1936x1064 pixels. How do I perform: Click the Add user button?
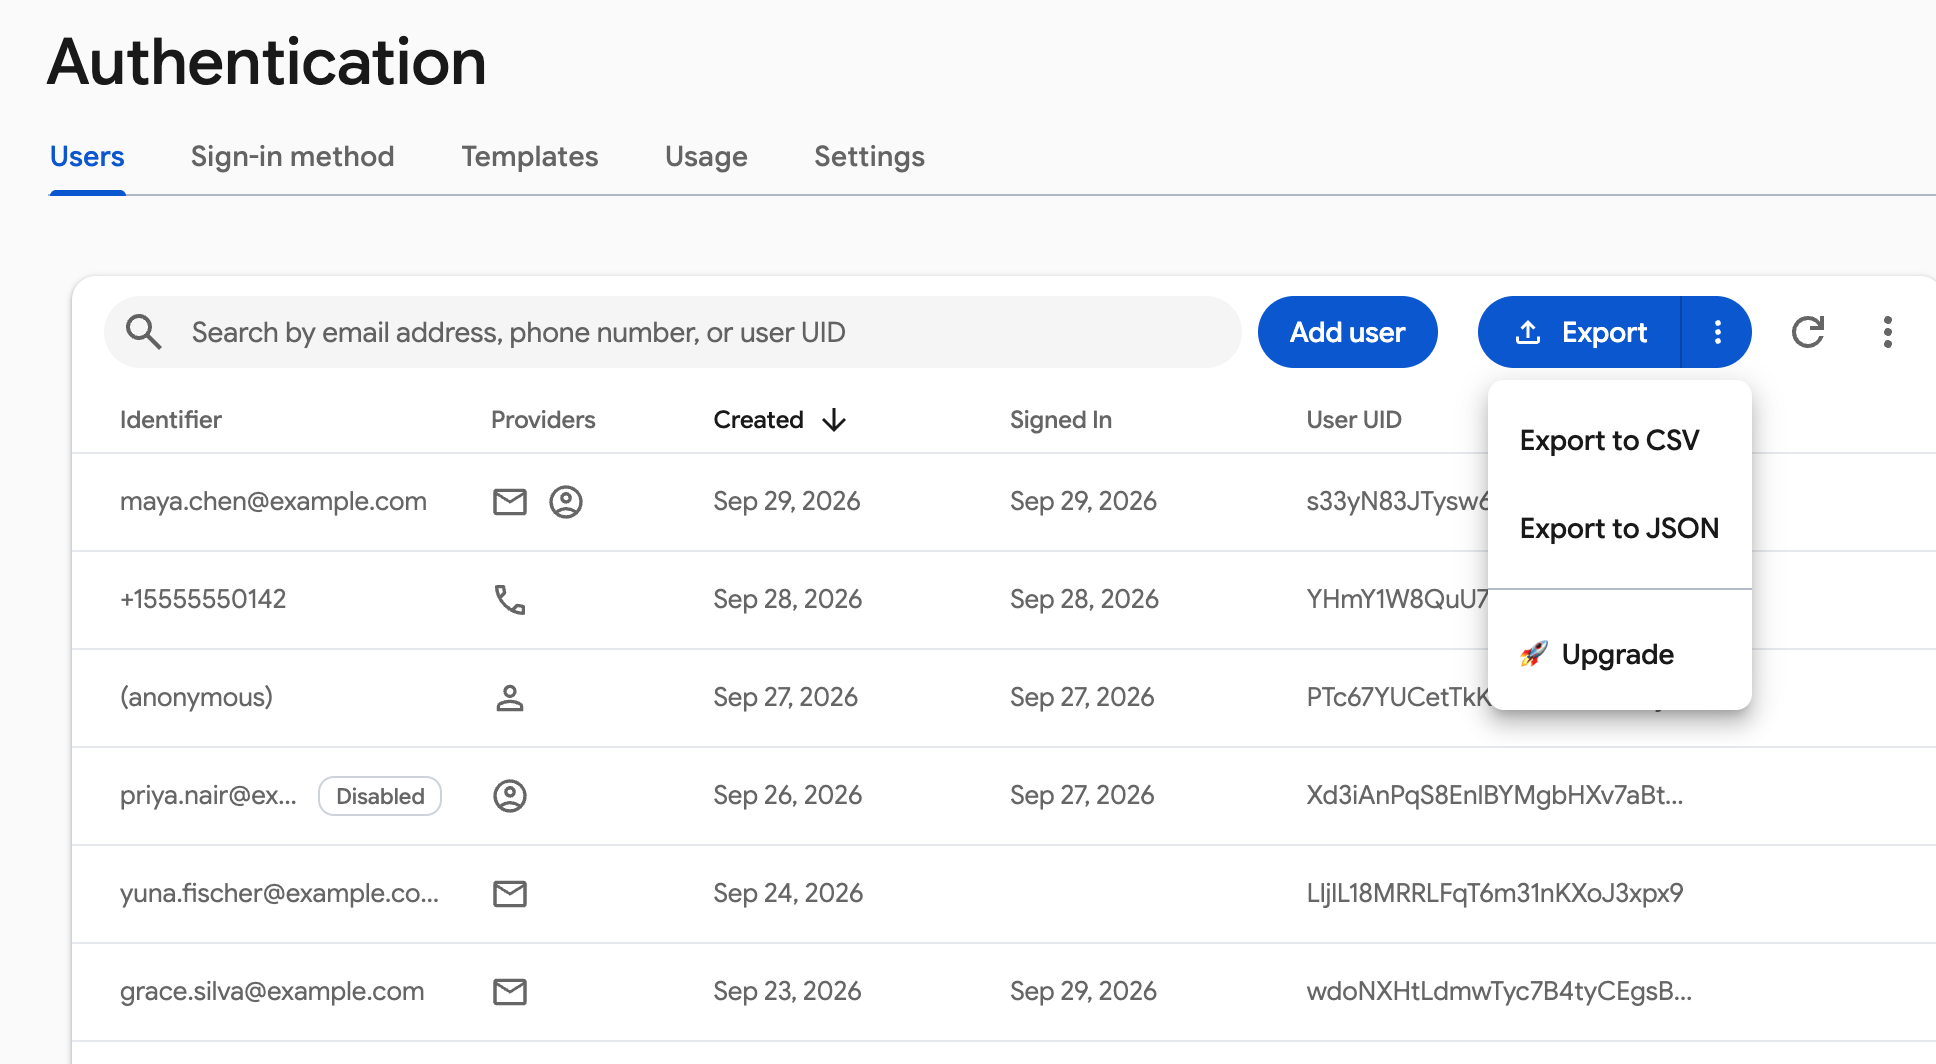click(1347, 332)
